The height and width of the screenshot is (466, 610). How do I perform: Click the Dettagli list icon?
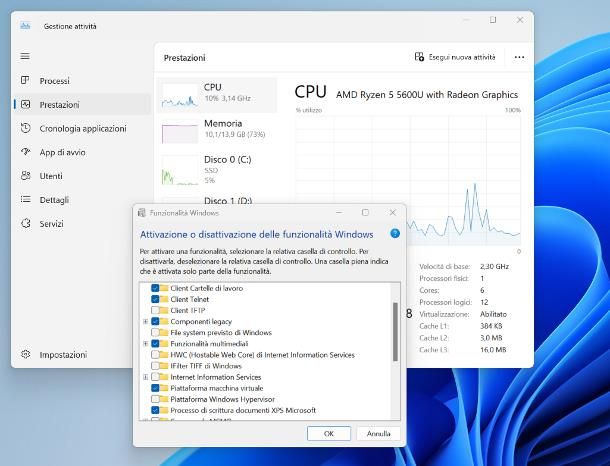(25, 199)
